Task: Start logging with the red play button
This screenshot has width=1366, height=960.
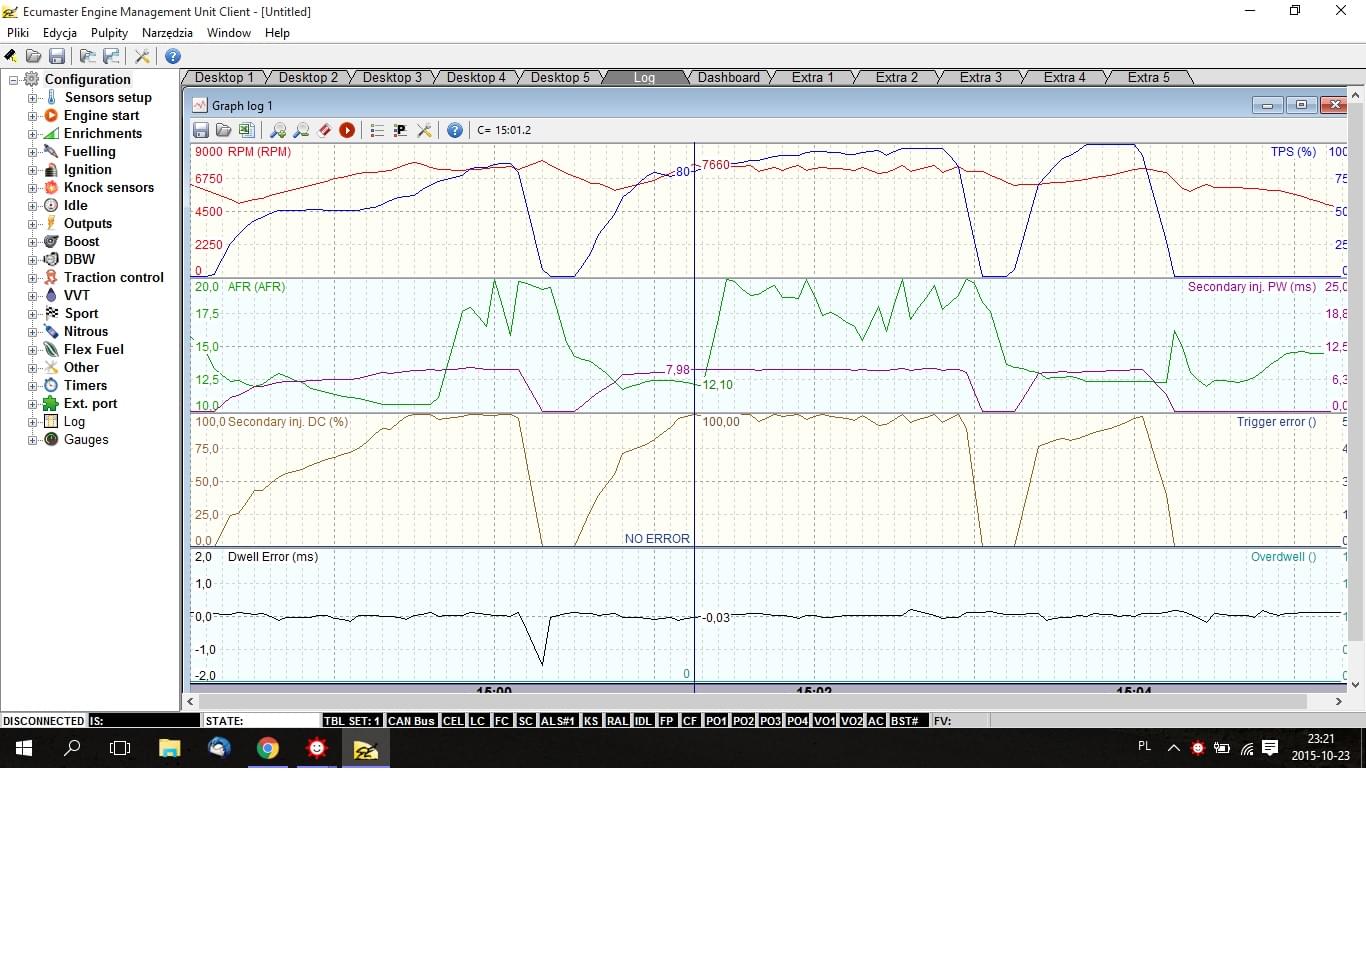Action: tap(347, 130)
